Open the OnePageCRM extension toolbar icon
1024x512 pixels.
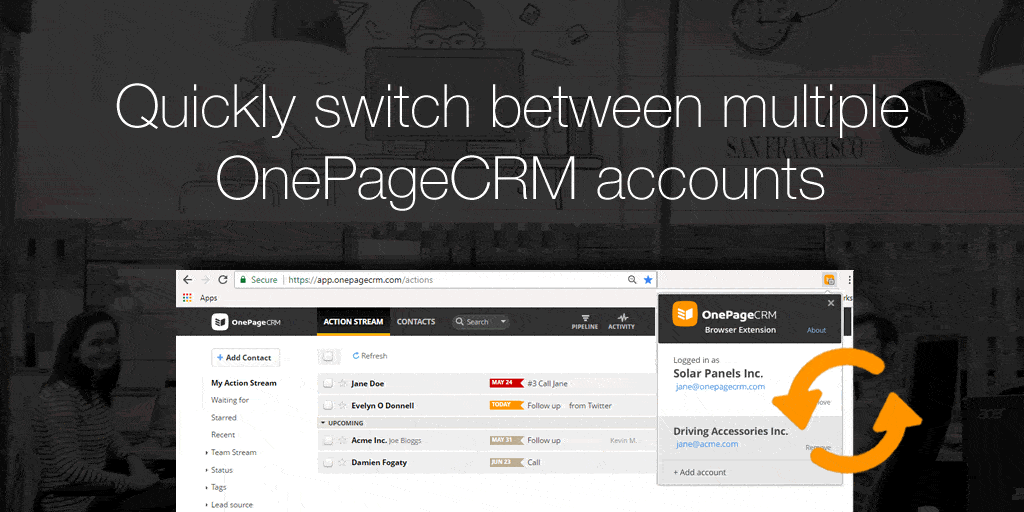[x=829, y=280]
